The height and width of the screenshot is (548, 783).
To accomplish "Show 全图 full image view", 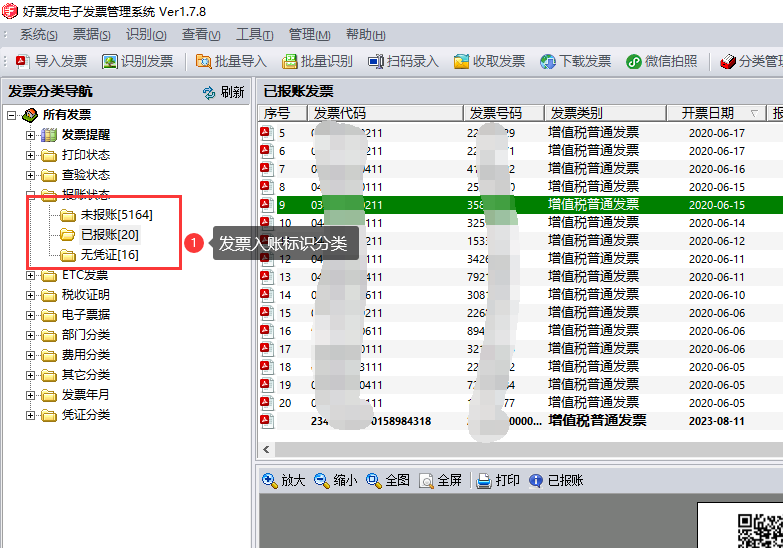I will click(374, 481).
